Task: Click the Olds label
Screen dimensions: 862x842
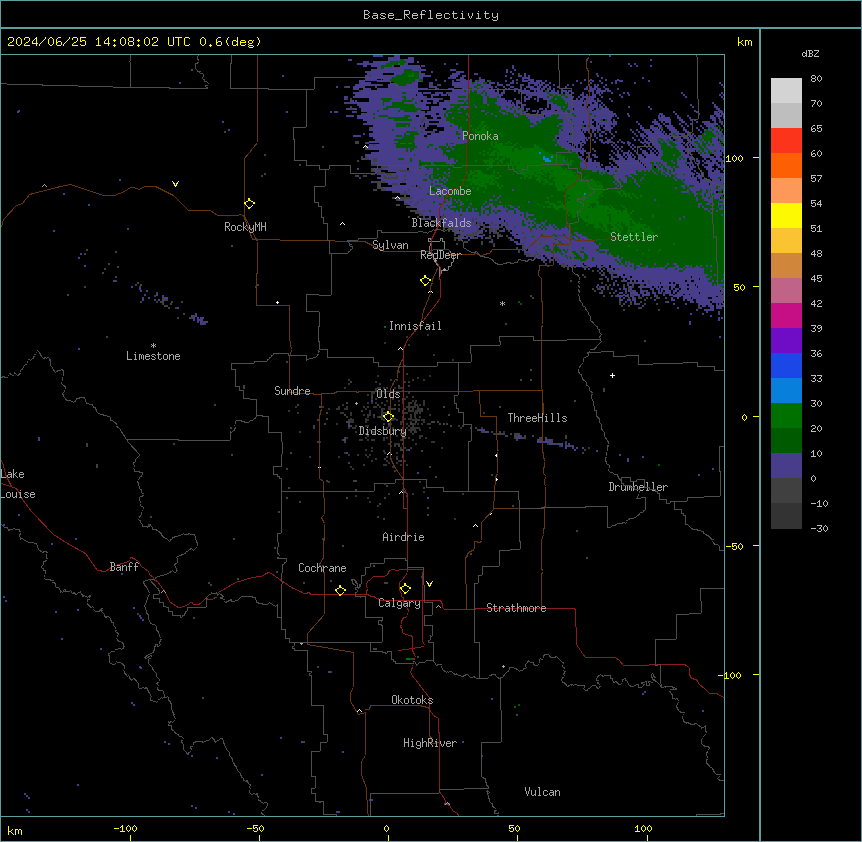Action: coord(388,394)
